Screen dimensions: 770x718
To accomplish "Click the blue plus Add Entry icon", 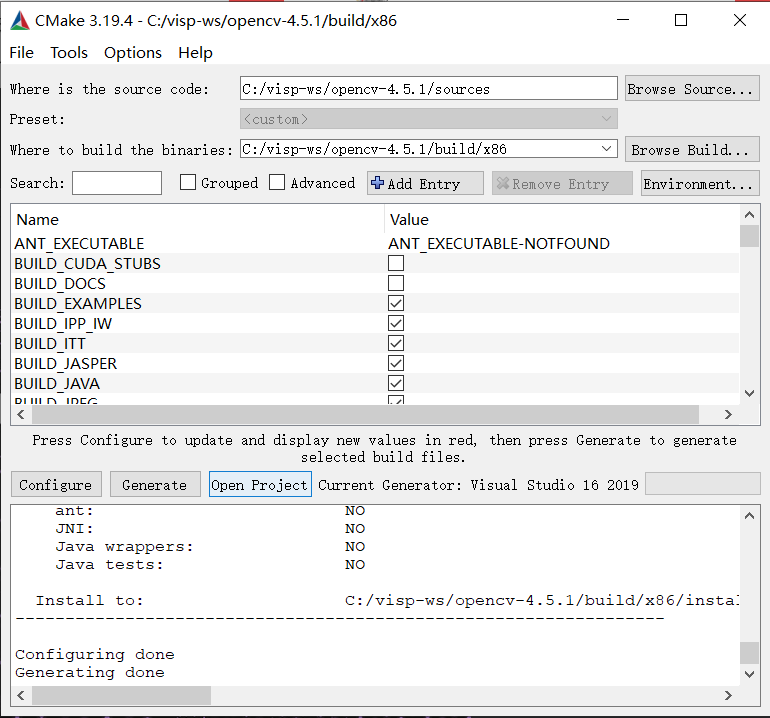I will click(x=377, y=183).
